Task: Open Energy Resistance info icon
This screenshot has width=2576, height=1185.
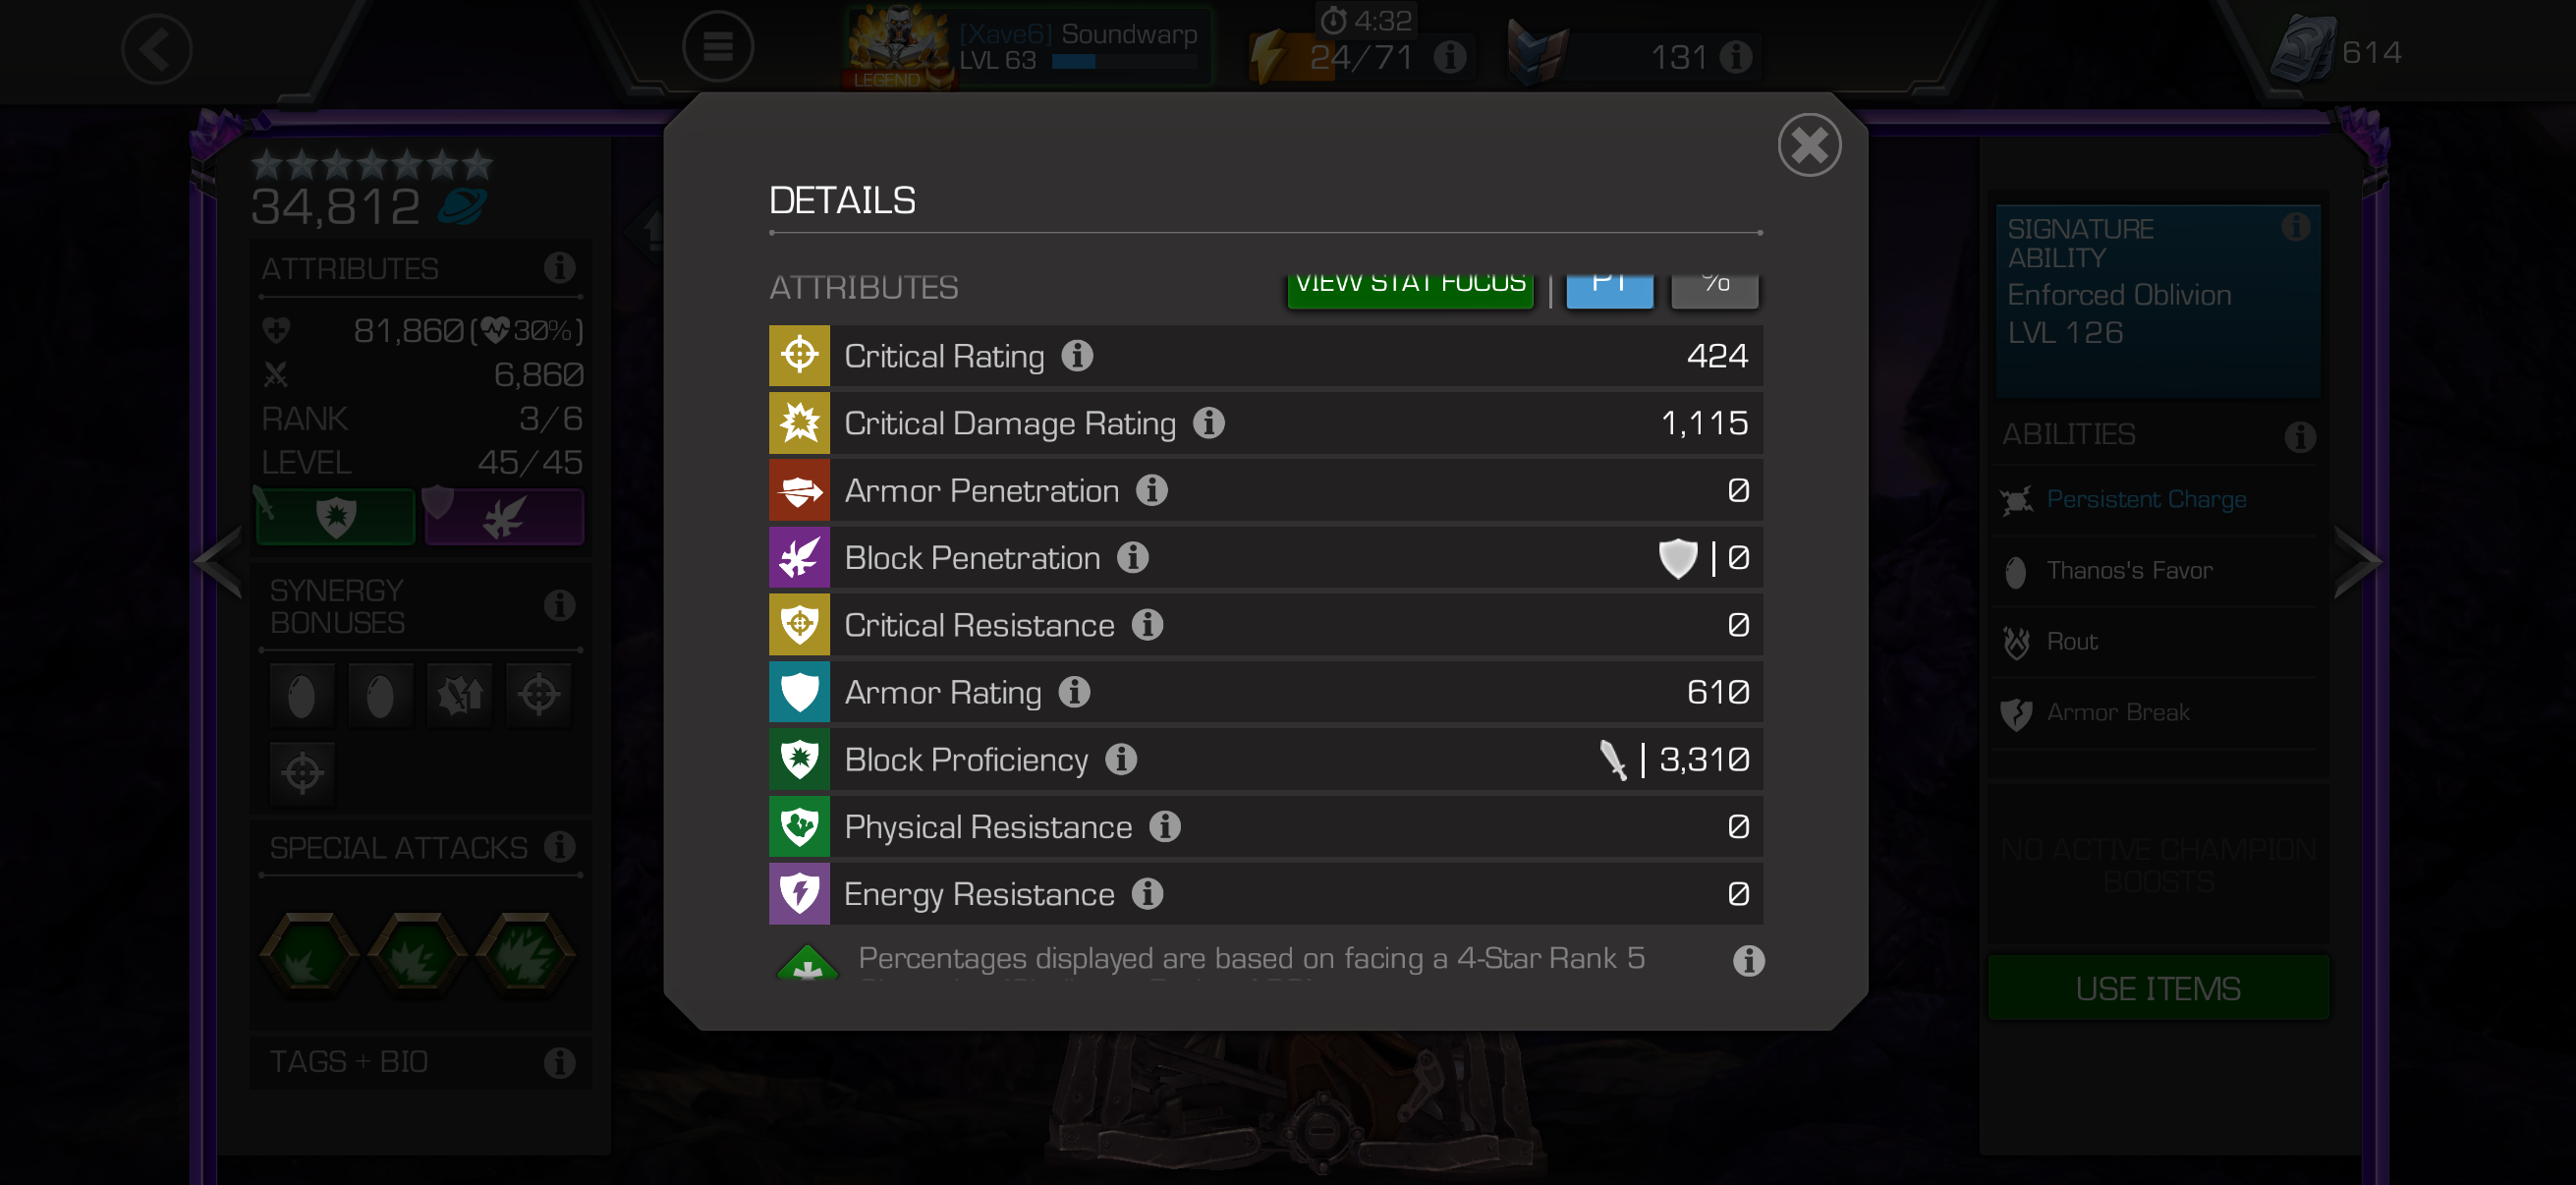Action: click(x=1147, y=892)
